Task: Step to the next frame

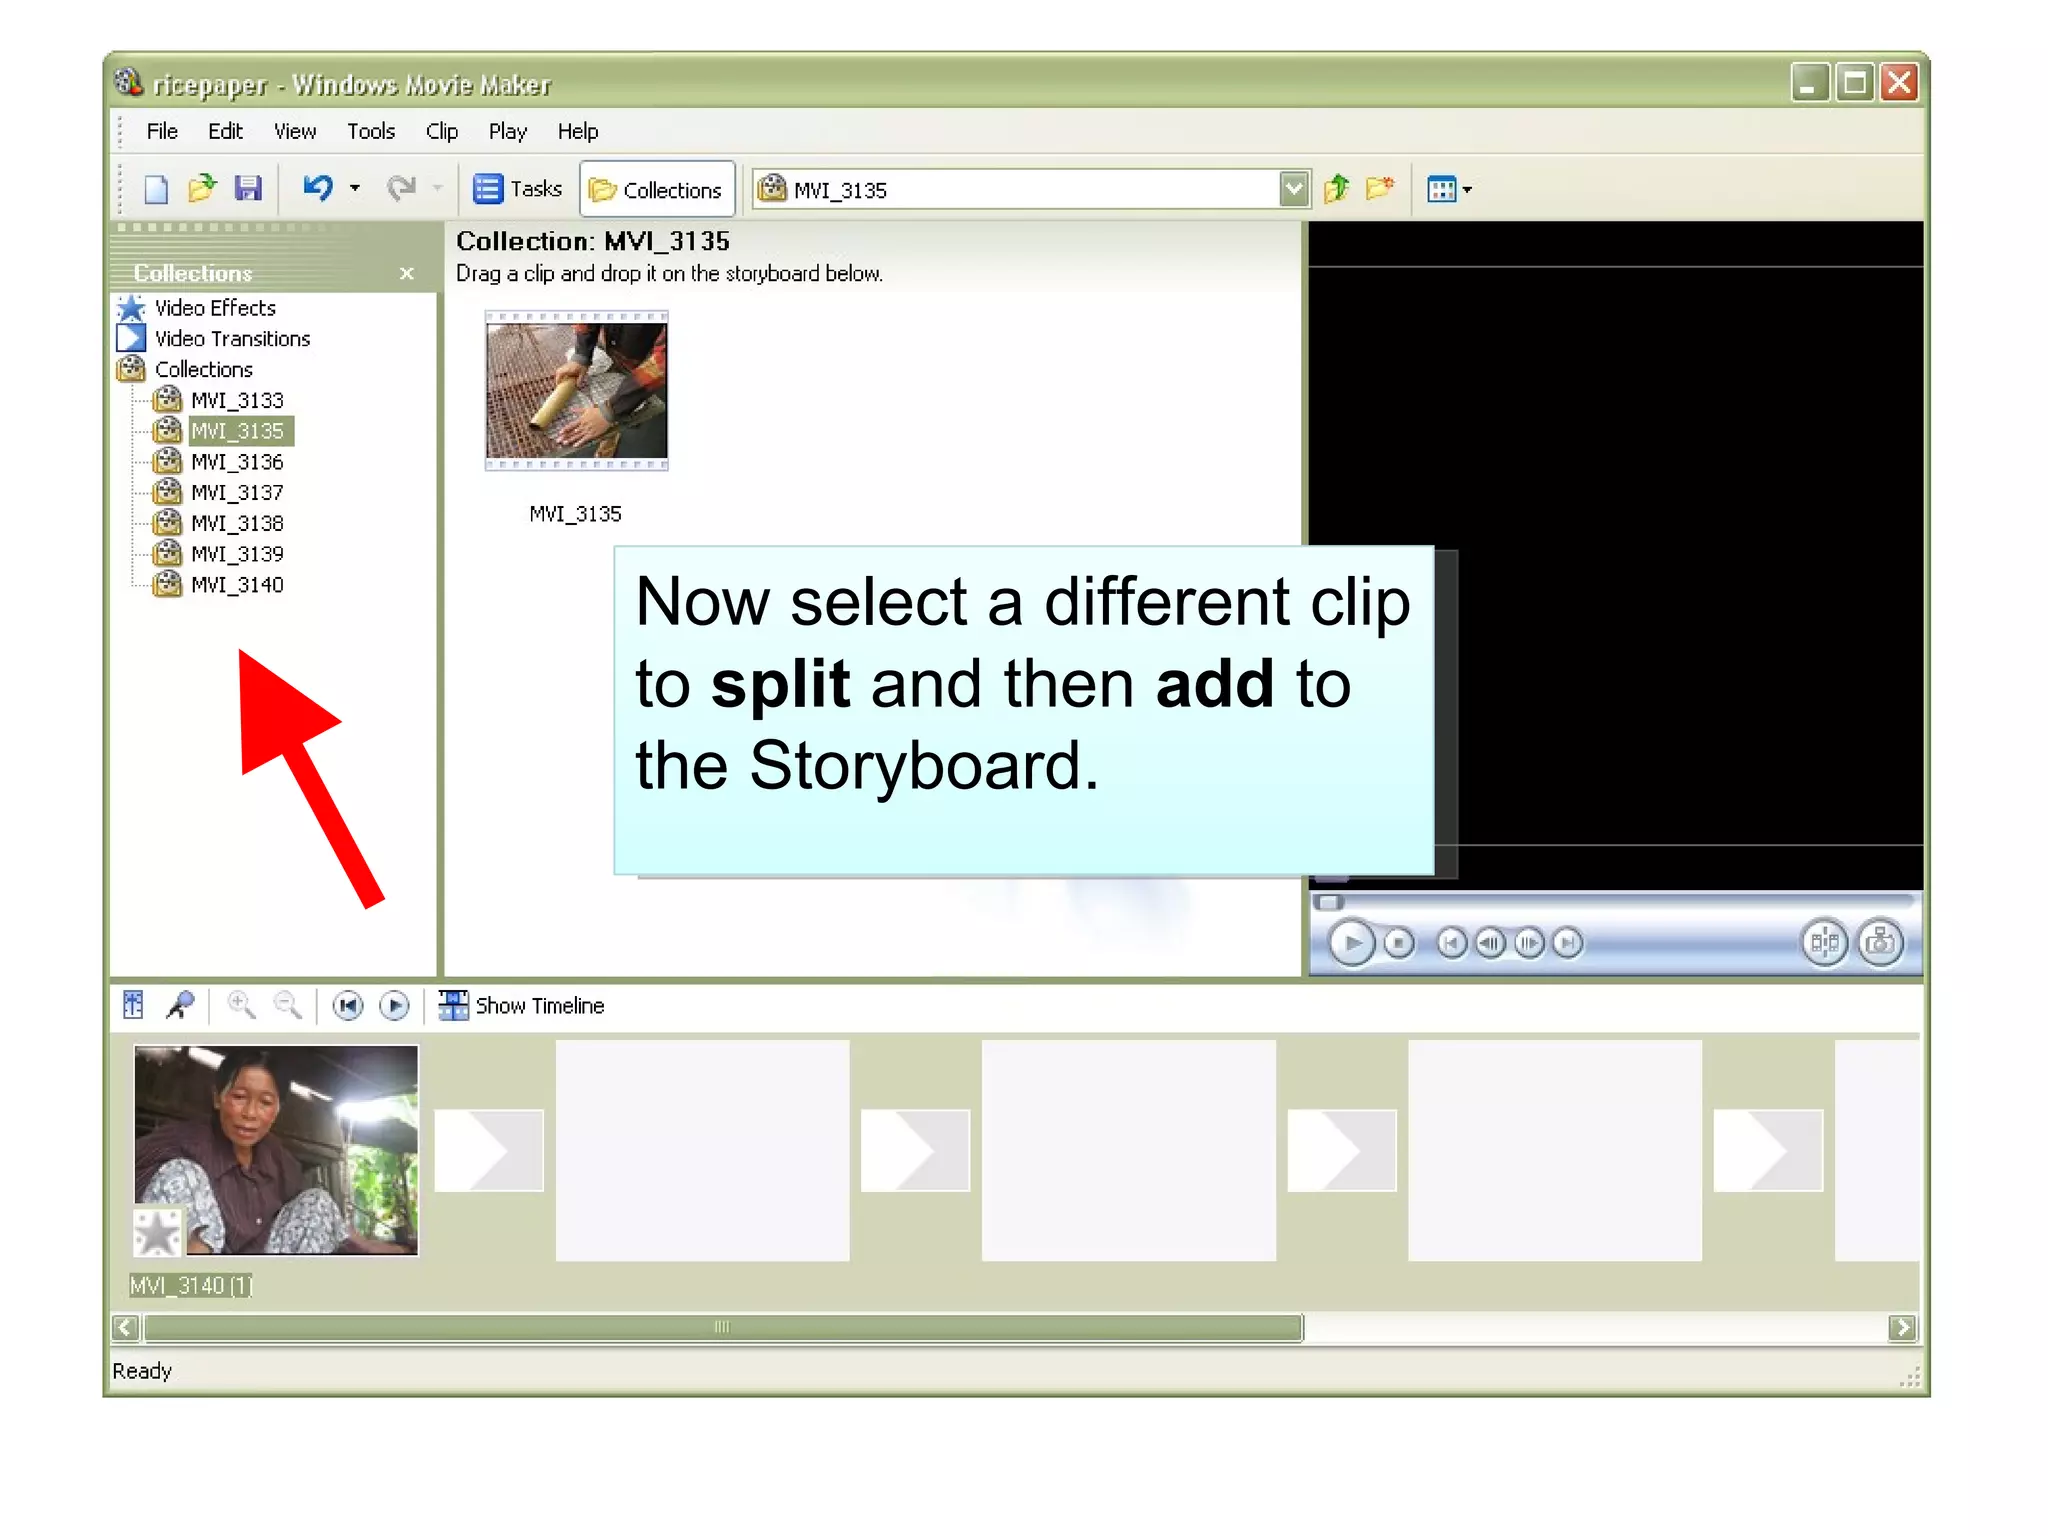Action: tap(1529, 943)
